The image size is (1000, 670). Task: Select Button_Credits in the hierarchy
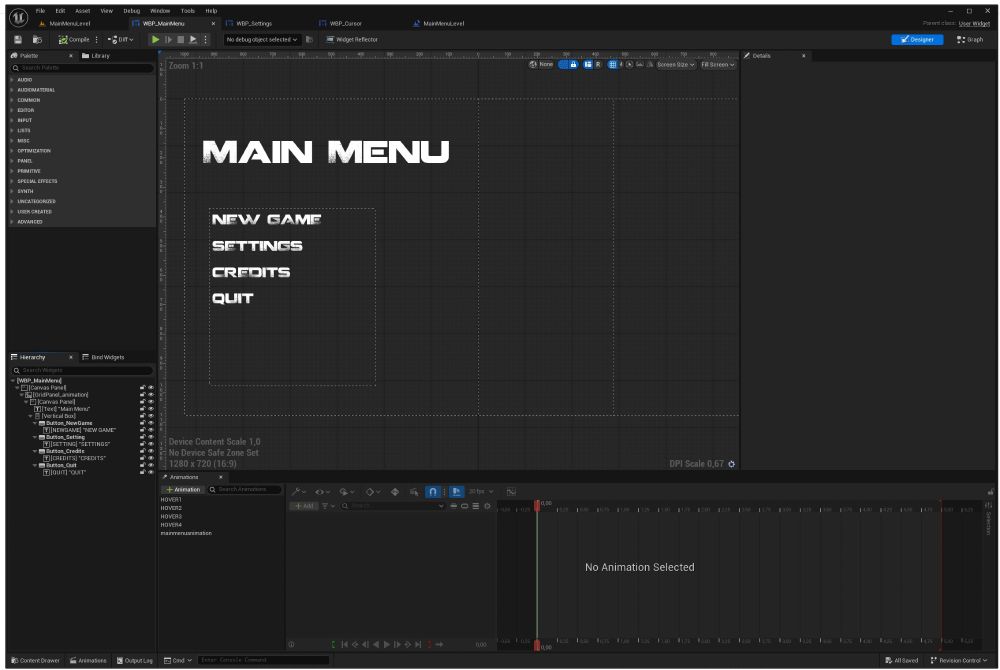[65, 451]
